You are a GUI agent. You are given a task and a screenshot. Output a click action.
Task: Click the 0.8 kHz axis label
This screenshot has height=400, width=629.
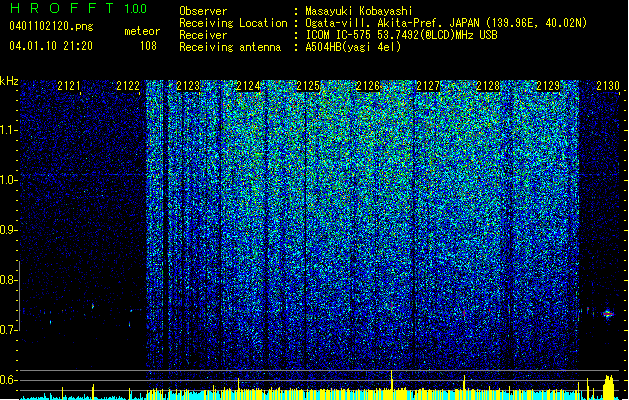9,280
